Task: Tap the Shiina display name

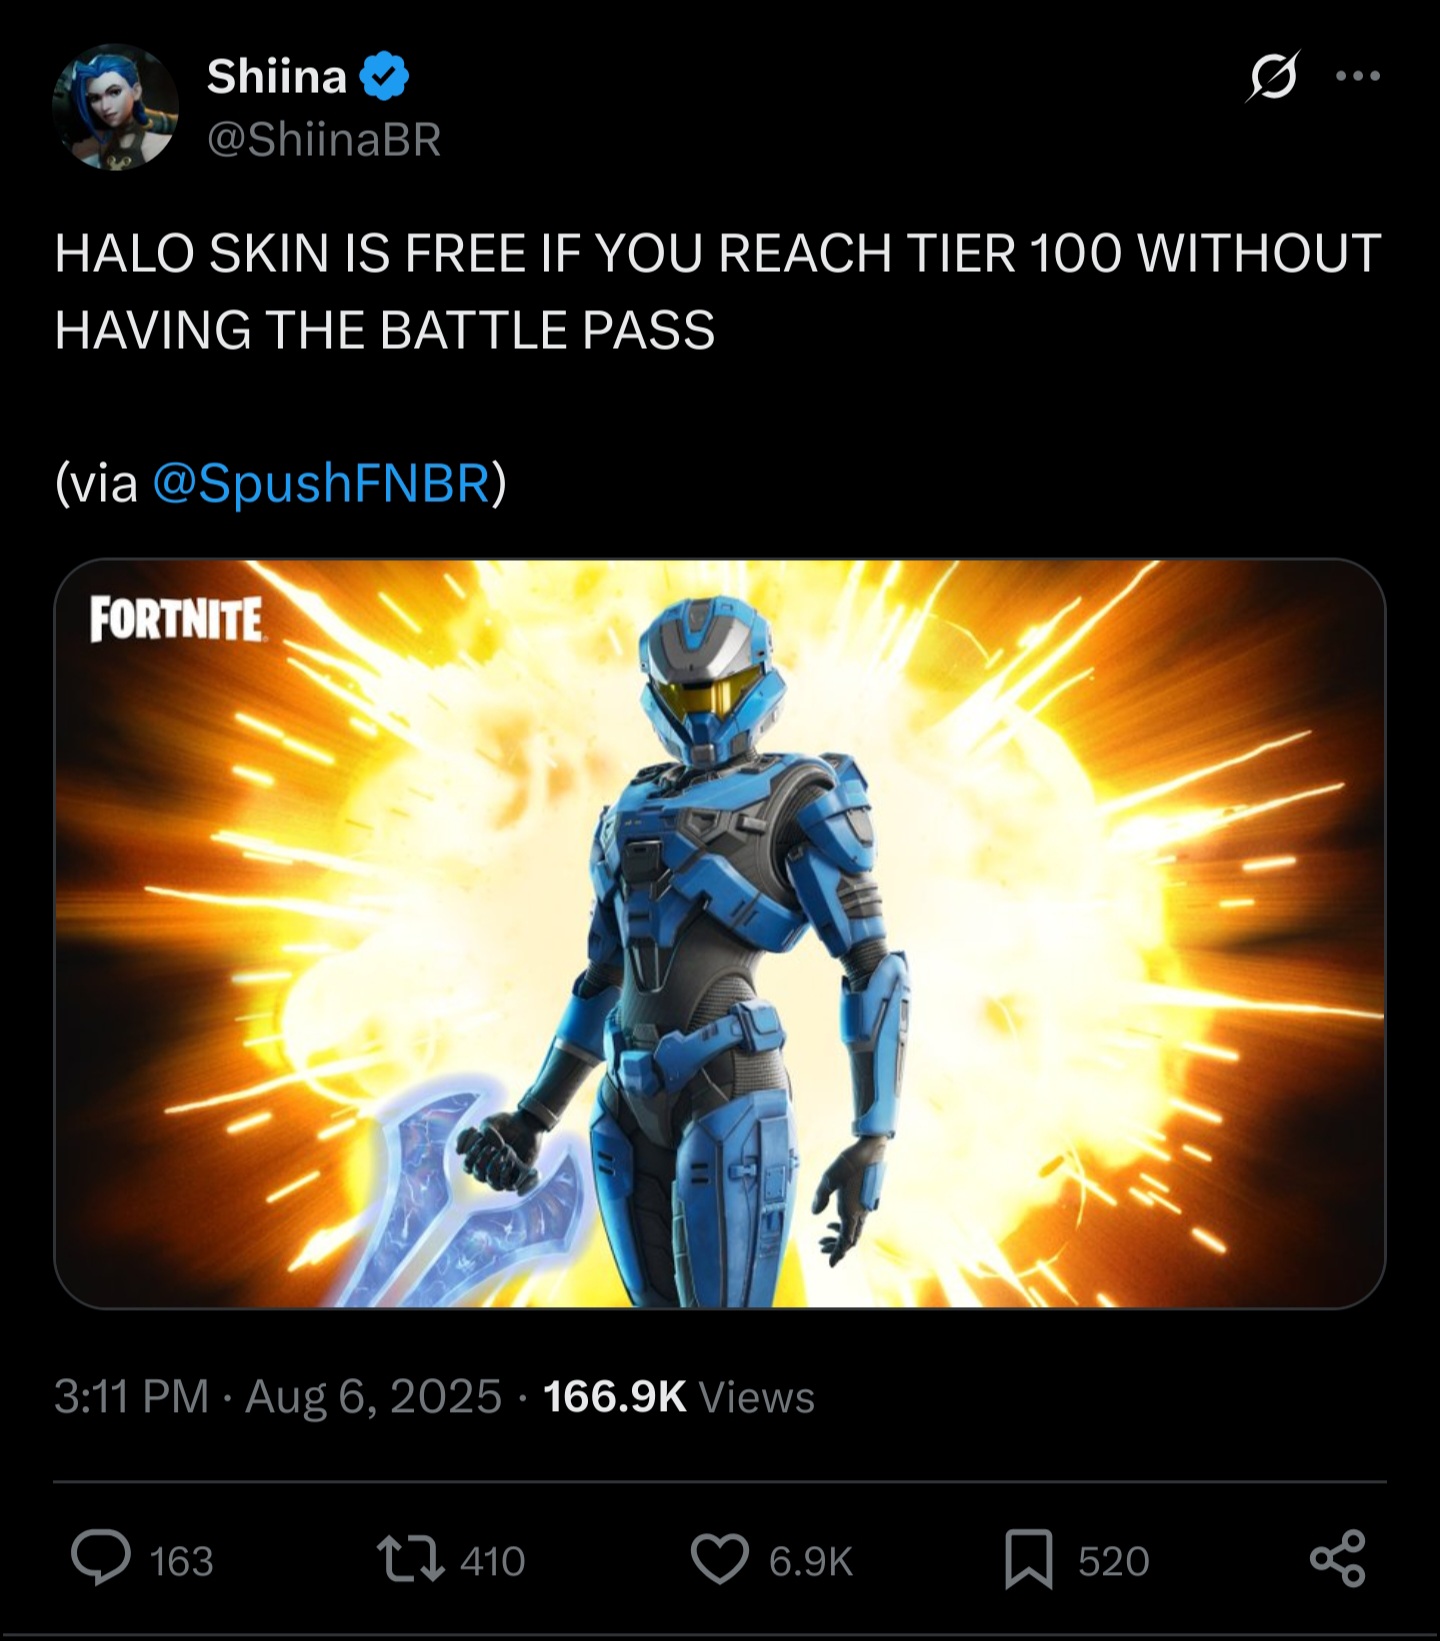Action: [277, 76]
